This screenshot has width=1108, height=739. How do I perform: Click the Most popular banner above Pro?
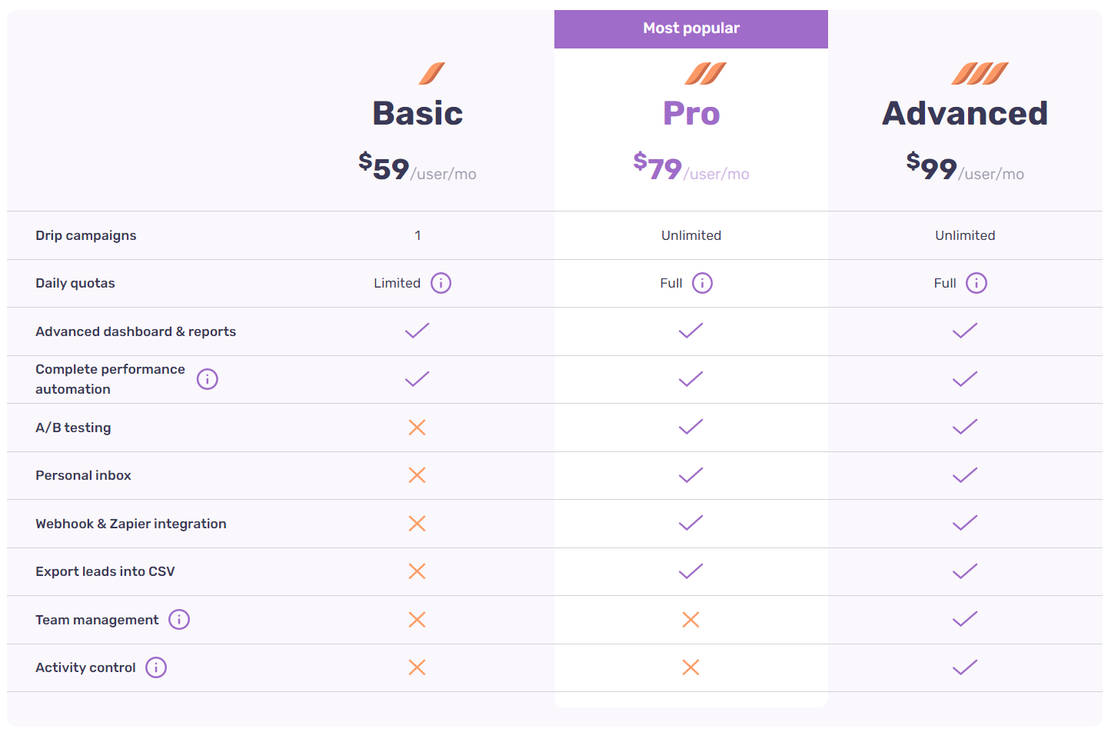click(690, 28)
